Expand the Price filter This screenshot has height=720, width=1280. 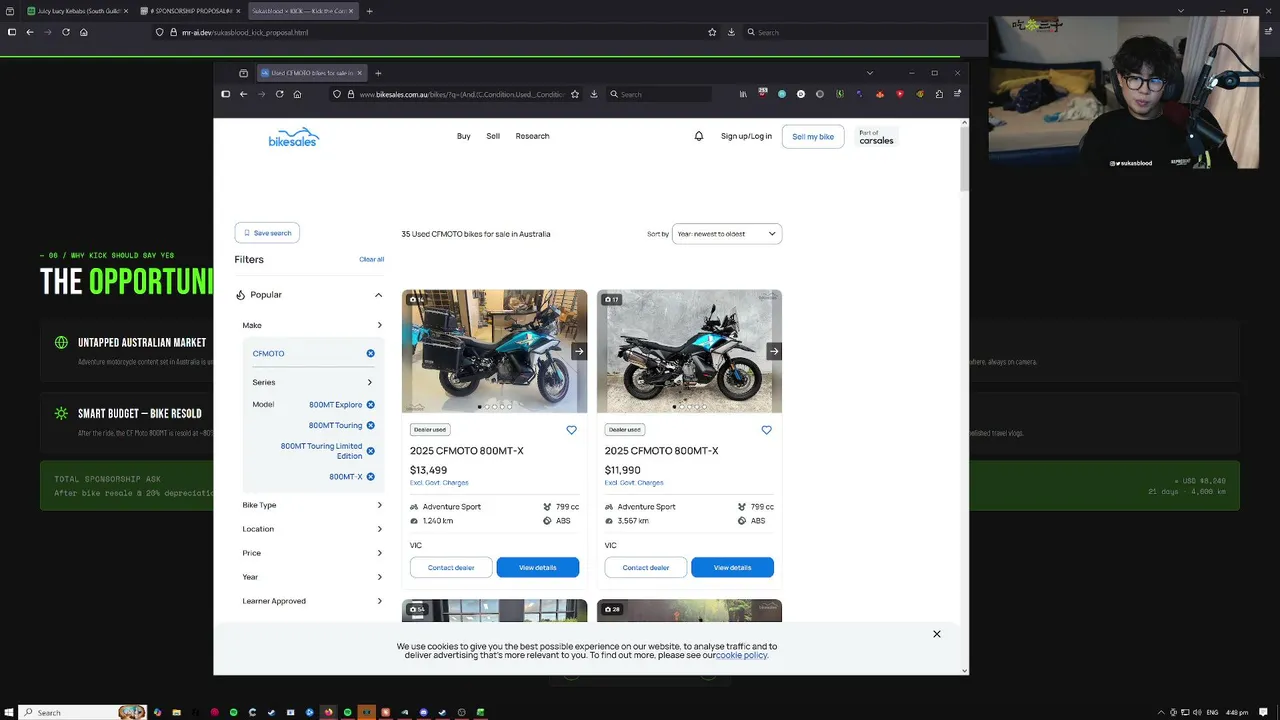[312, 553]
